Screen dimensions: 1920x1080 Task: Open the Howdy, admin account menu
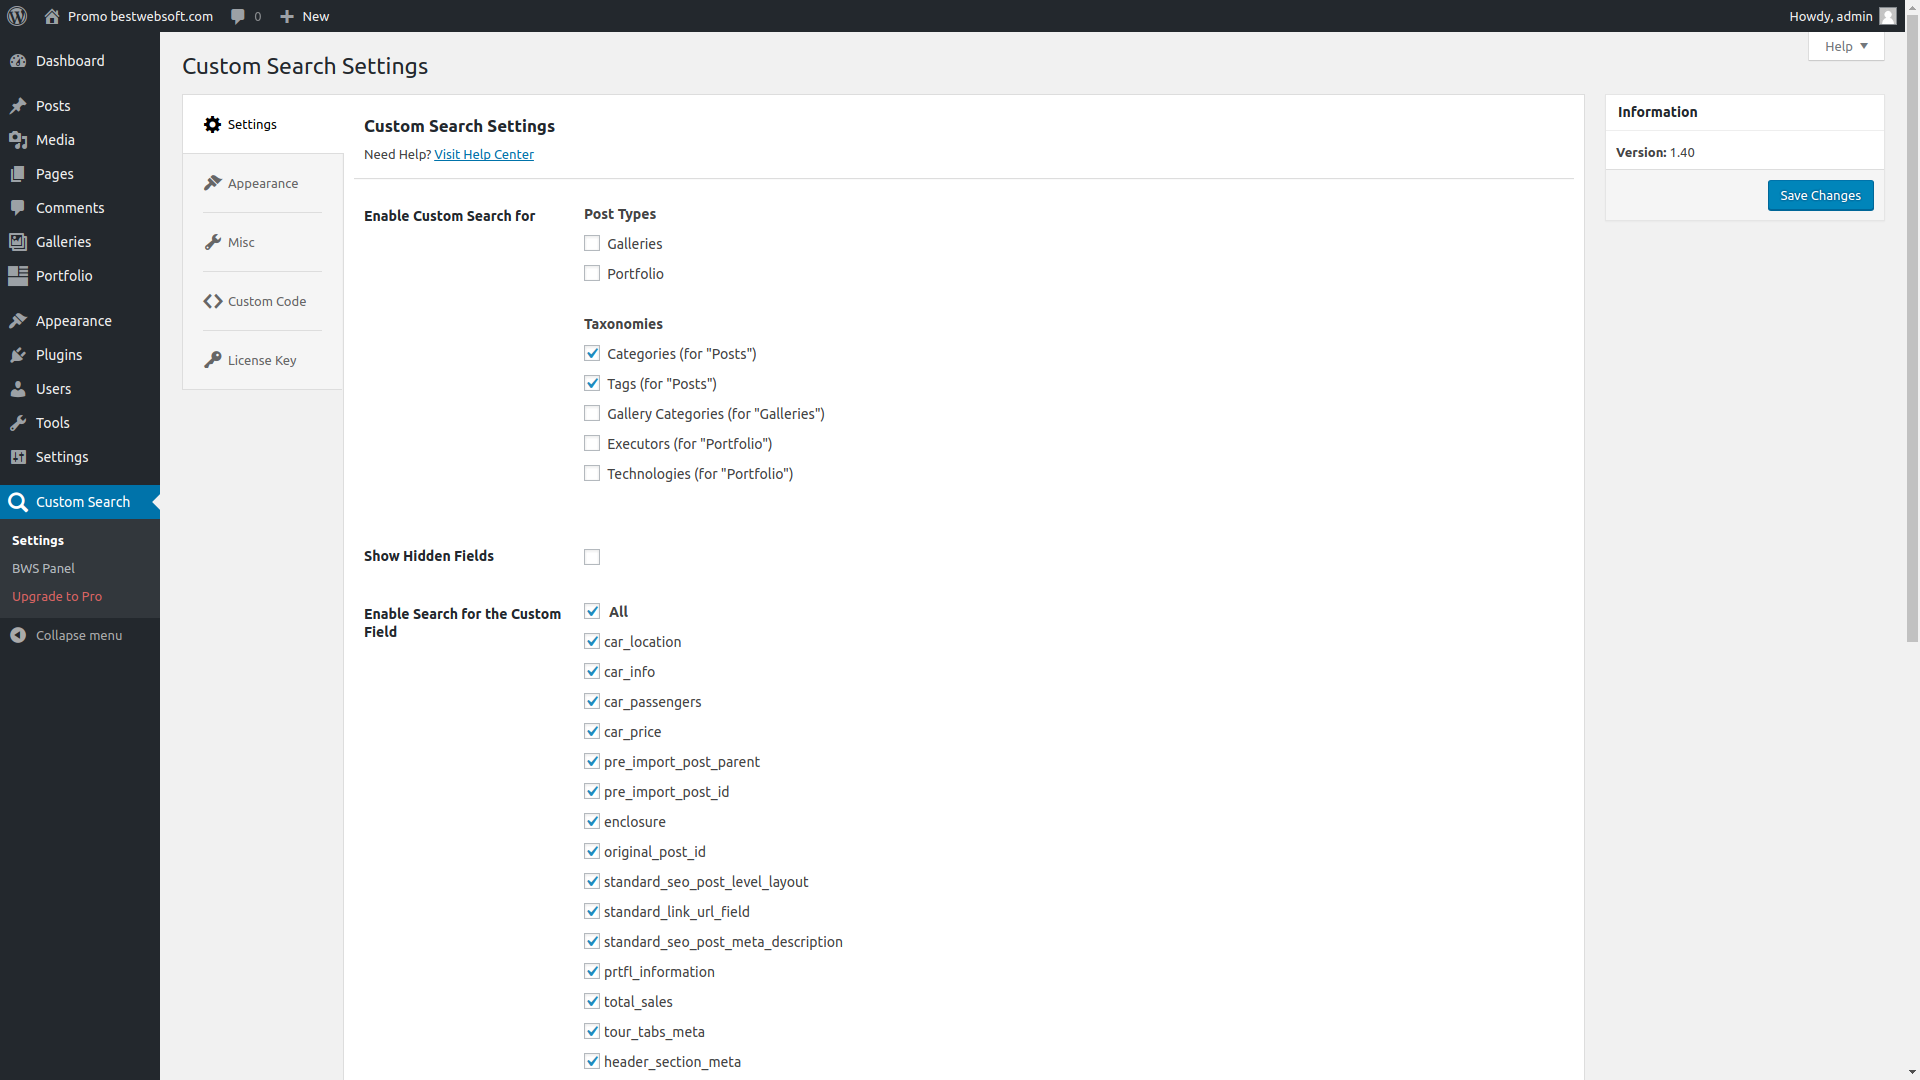click(x=1830, y=16)
